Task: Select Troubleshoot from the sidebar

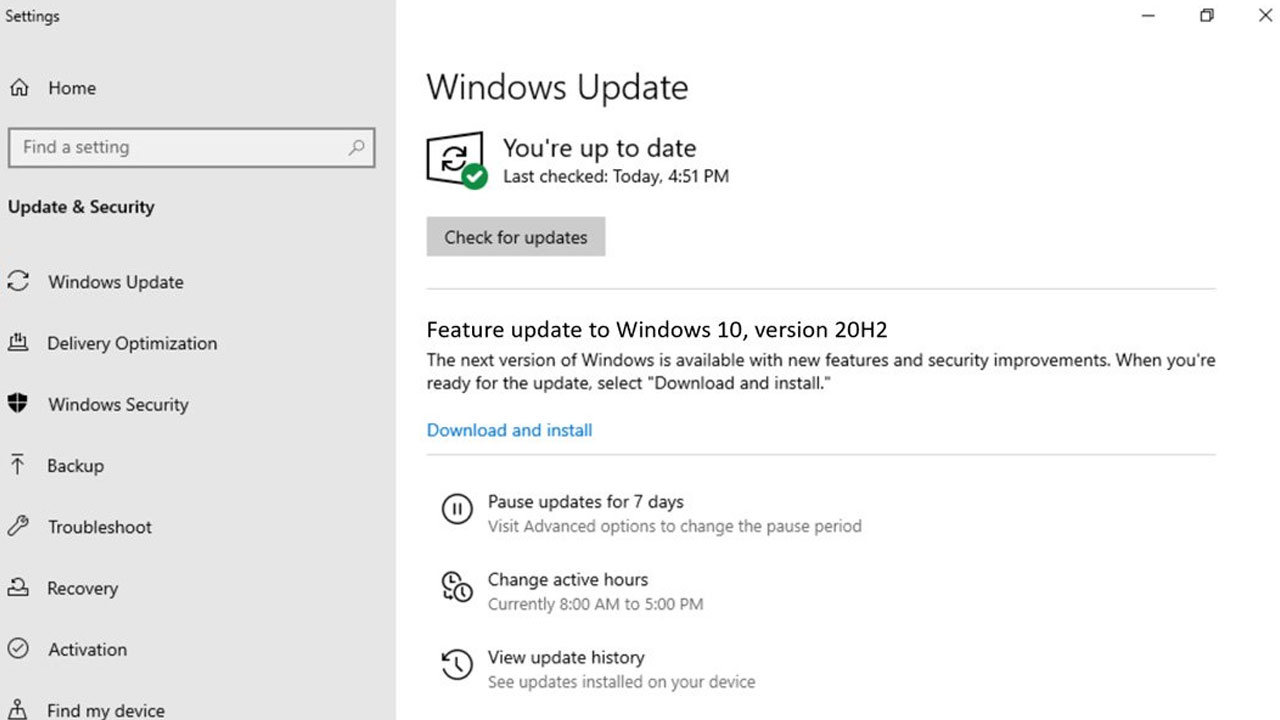Action: click(x=98, y=527)
